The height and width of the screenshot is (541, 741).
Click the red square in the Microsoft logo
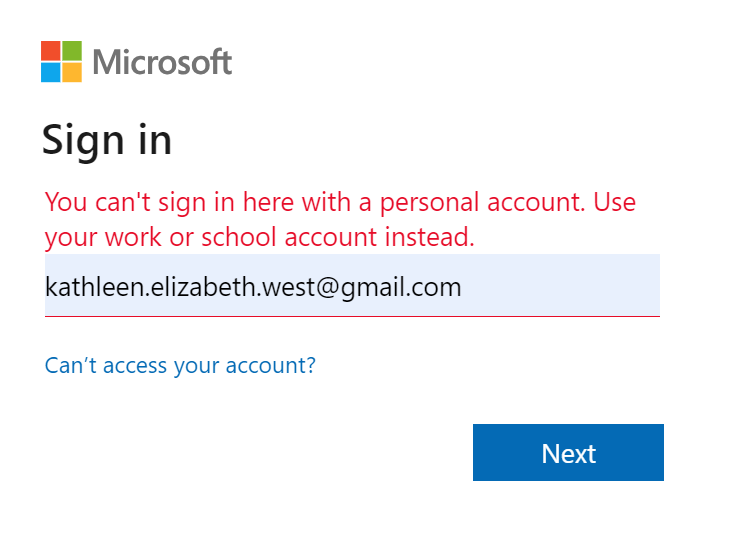pyautogui.click(x=50, y=51)
